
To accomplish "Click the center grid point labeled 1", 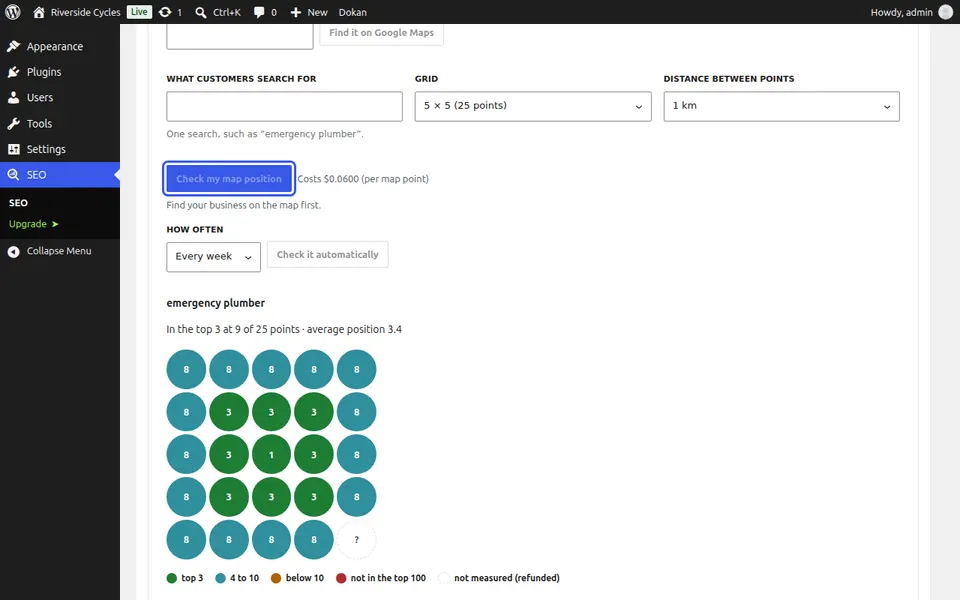I will 271,455.
